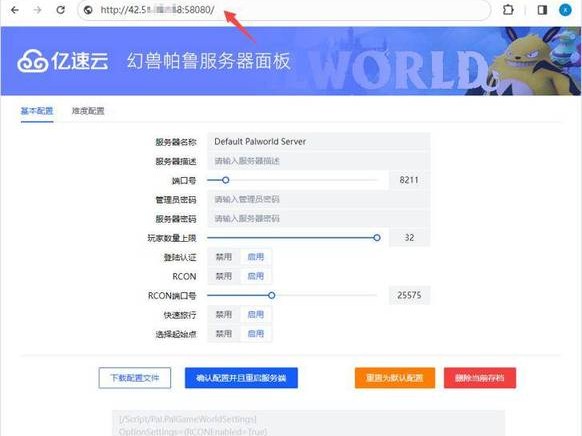Image resolution: width=582 pixels, height=436 pixels.
Task: Click the 幻兽帕鲁服务器面板 header title
Action: [x=208, y=61]
